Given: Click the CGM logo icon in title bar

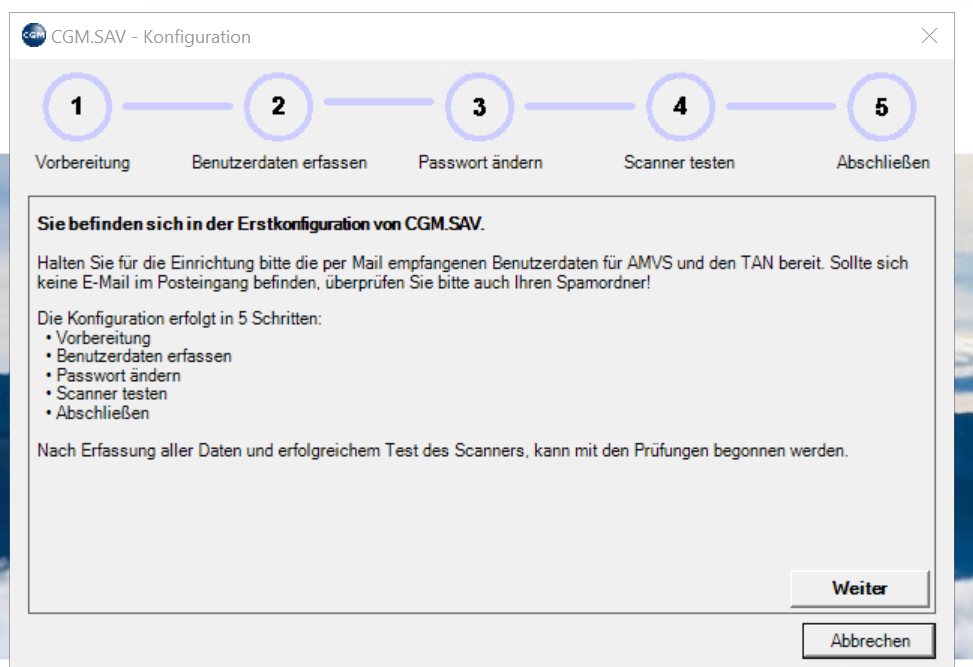Looking at the screenshot, I should (33, 36).
